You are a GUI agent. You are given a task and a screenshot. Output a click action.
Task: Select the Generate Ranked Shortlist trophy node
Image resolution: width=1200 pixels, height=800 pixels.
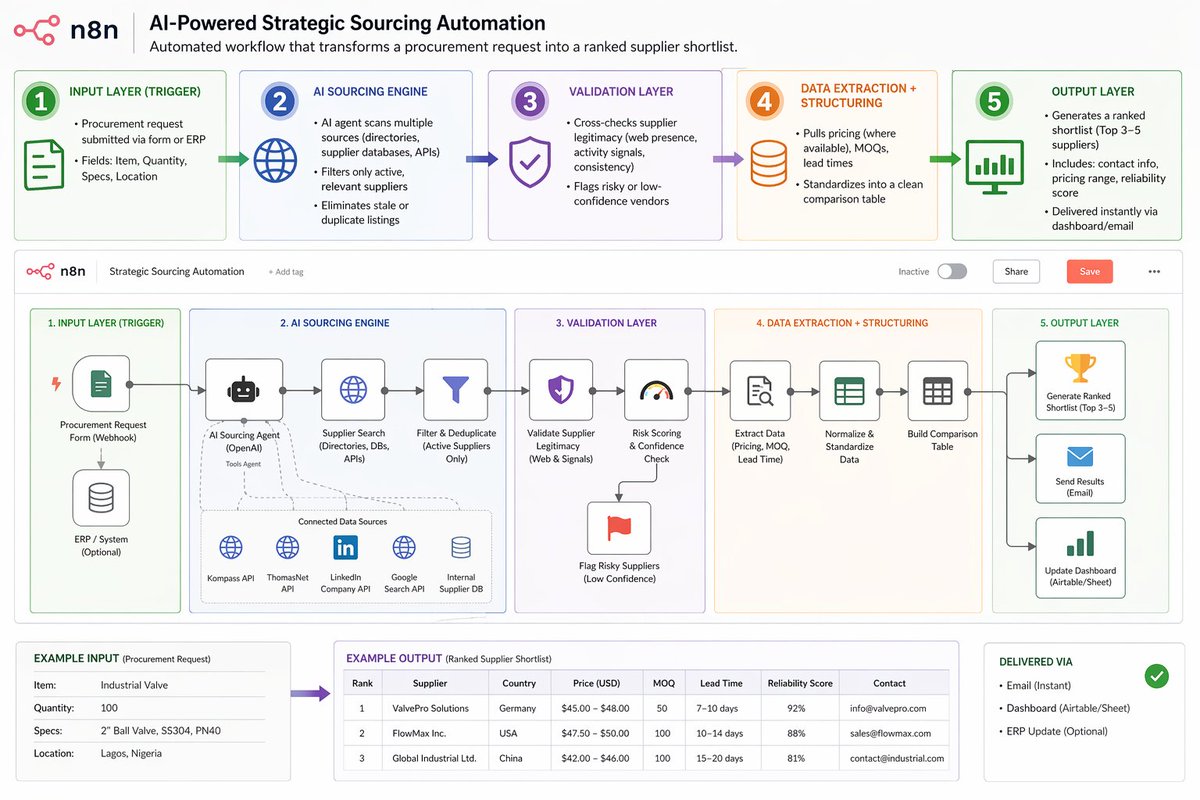1080,380
